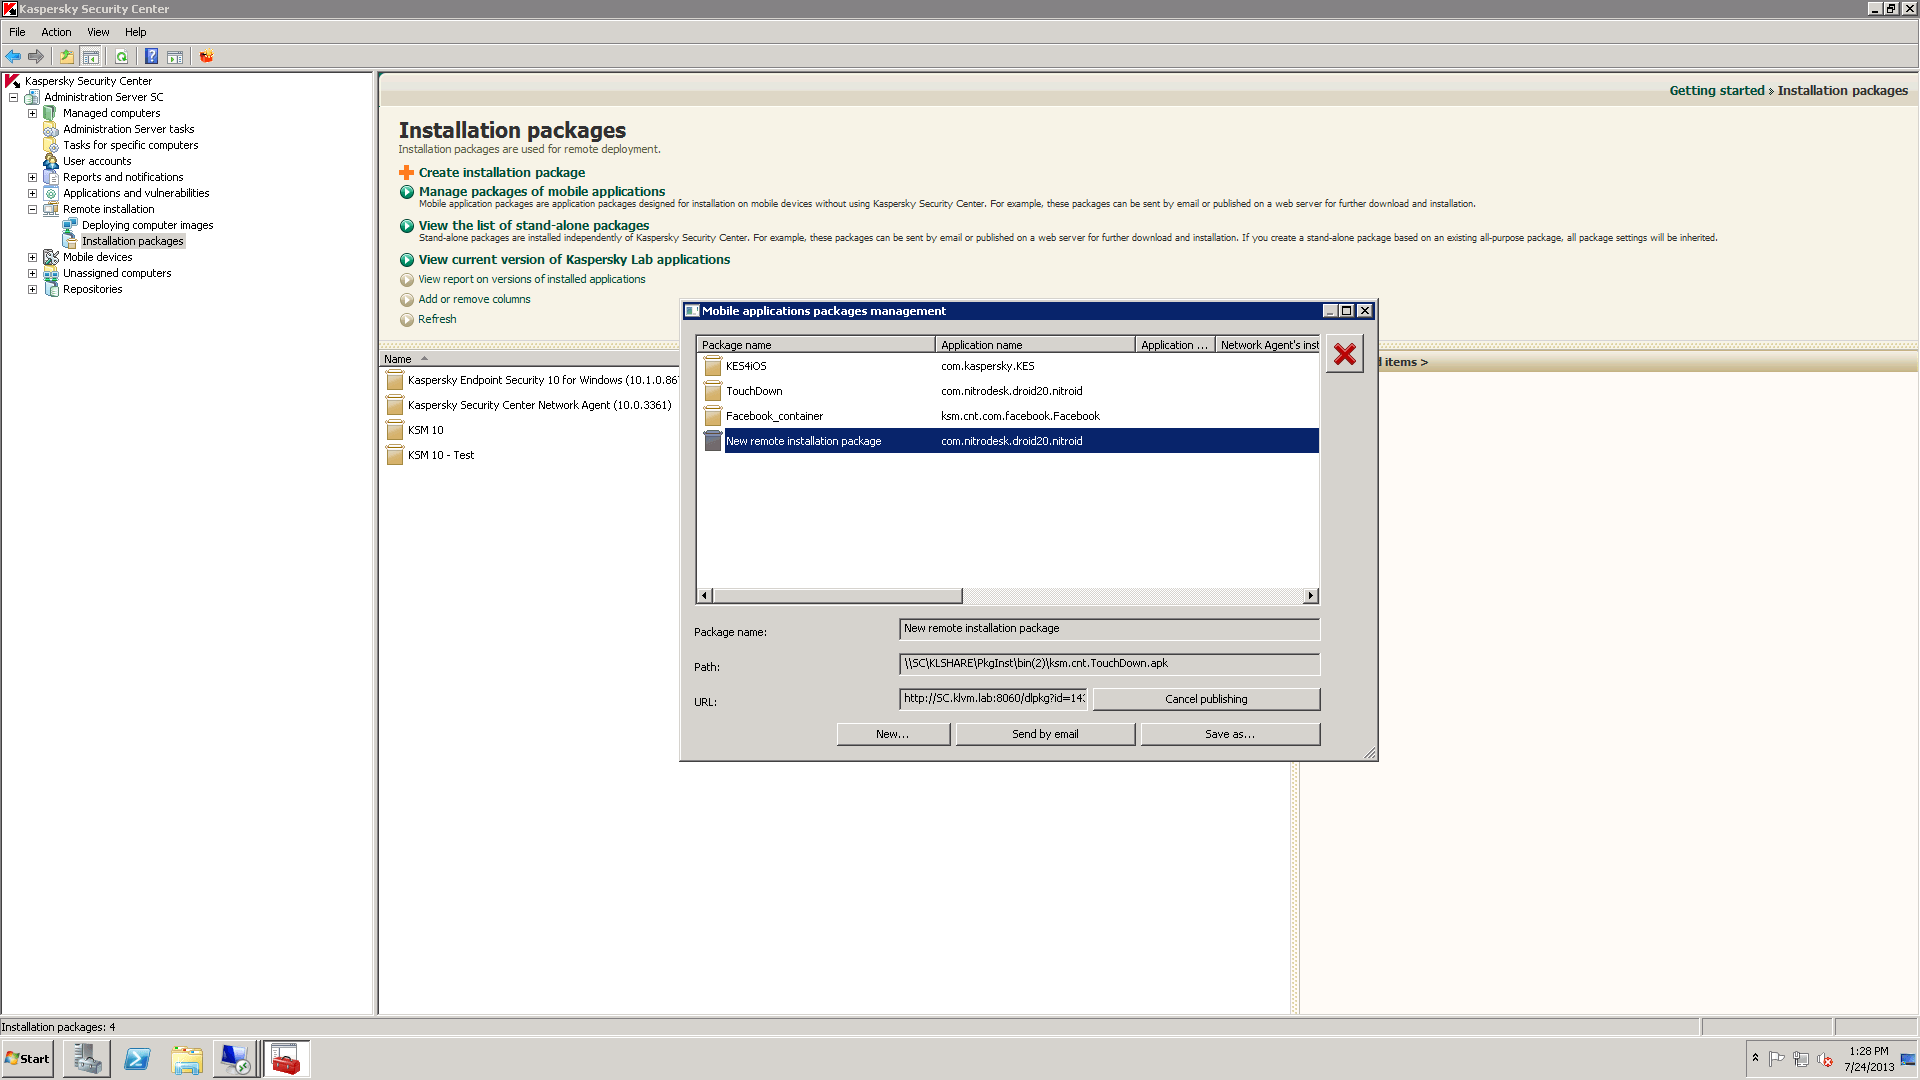
Task: Expand the Managed computers node
Action: pyautogui.click(x=32, y=113)
